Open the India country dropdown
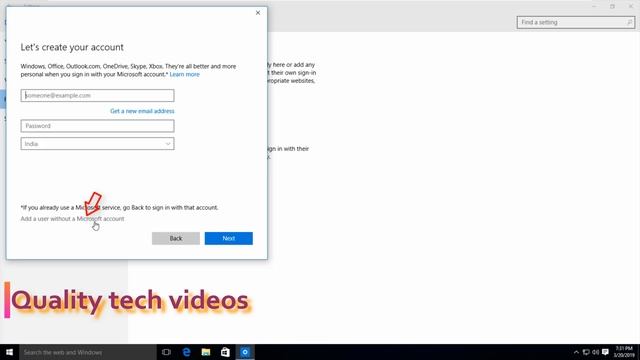Image resolution: width=640 pixels, height=360 pixels. click(98, 144)
